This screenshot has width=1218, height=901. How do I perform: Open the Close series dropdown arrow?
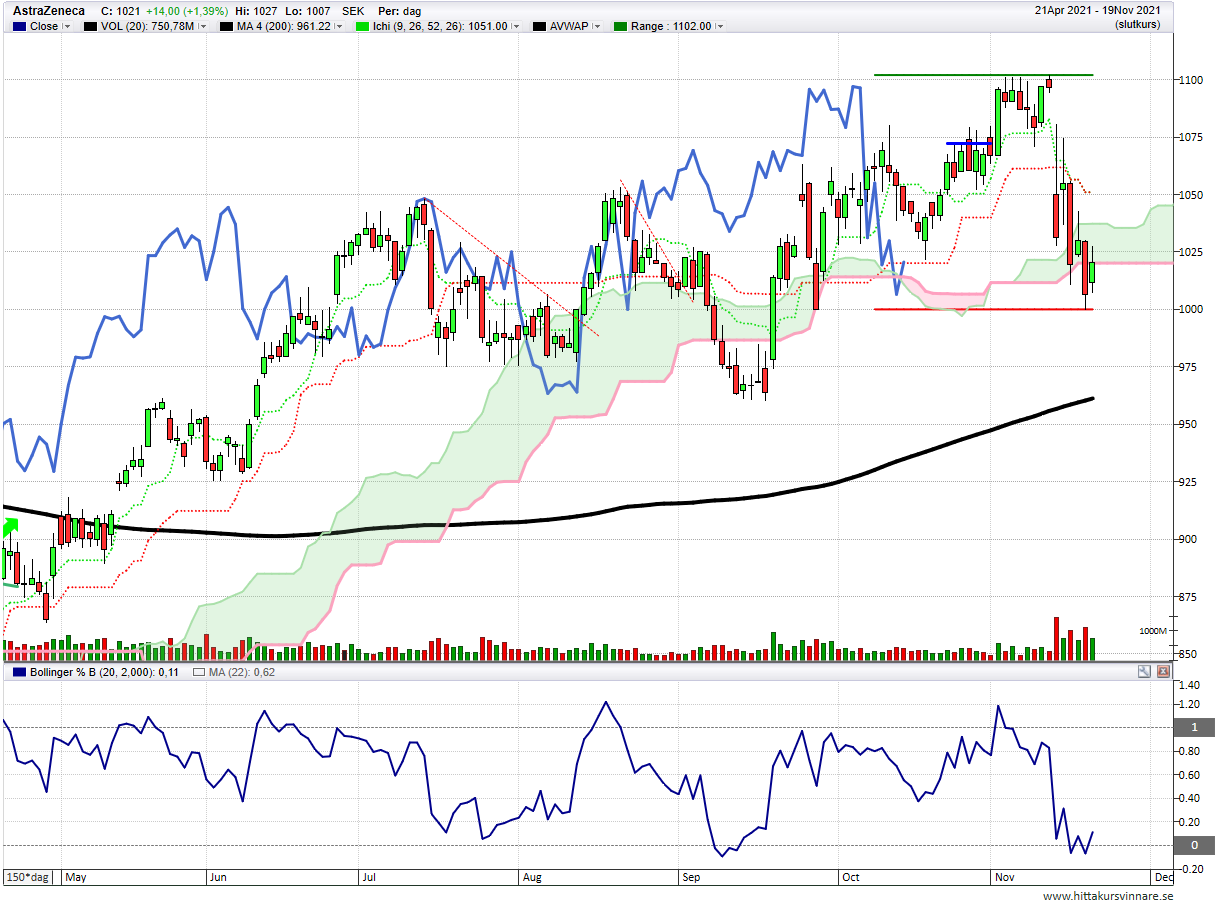(67, 26)
